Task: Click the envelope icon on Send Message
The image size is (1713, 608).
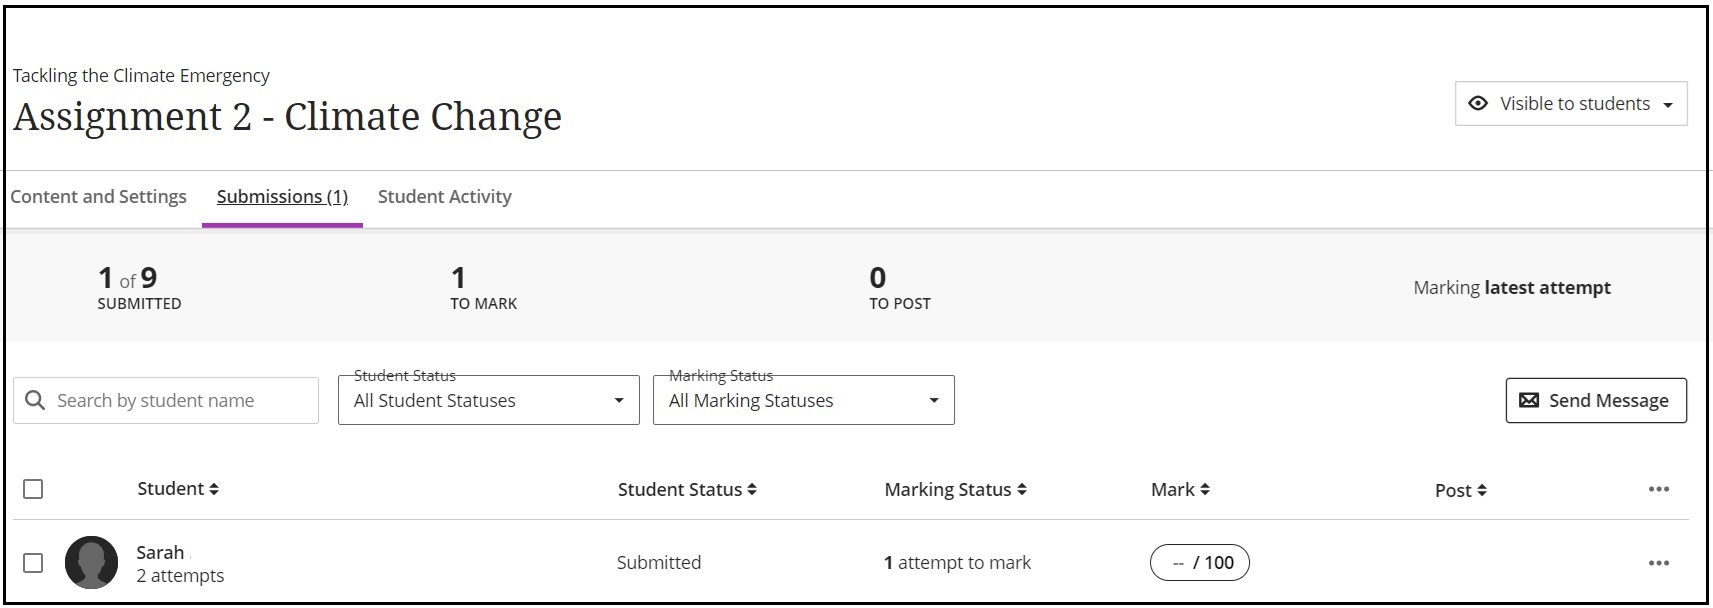Action: click(1529, 400)
